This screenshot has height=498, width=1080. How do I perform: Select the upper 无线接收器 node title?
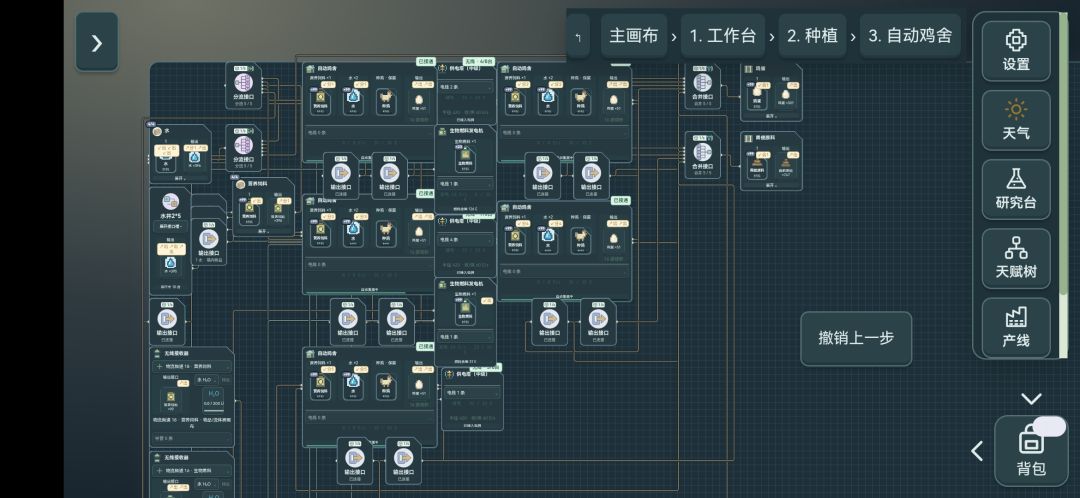[x=176, y=353]
